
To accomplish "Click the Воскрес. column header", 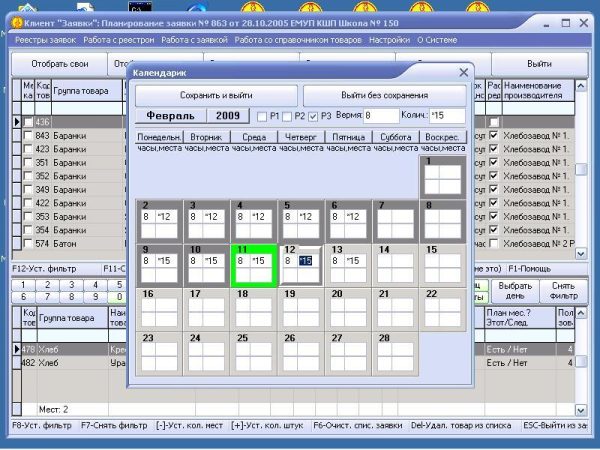I will (x=442, y=137).
